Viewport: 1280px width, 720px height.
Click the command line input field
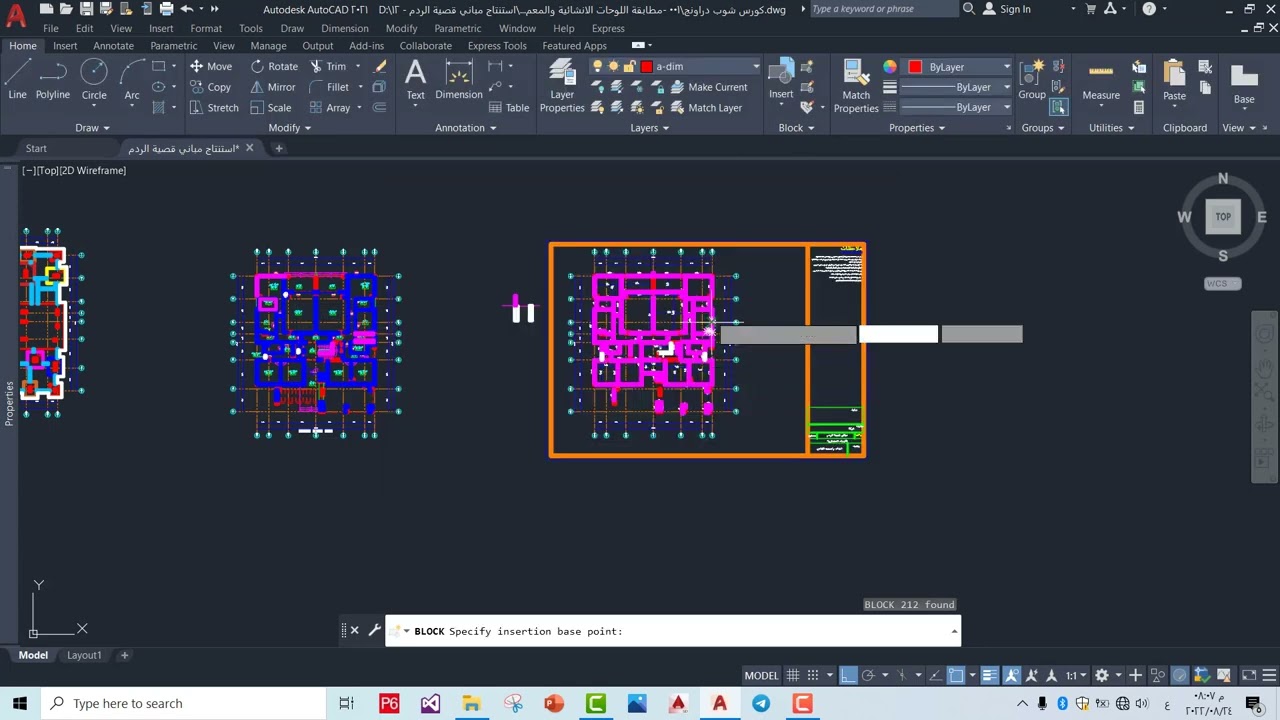(672, 631)
